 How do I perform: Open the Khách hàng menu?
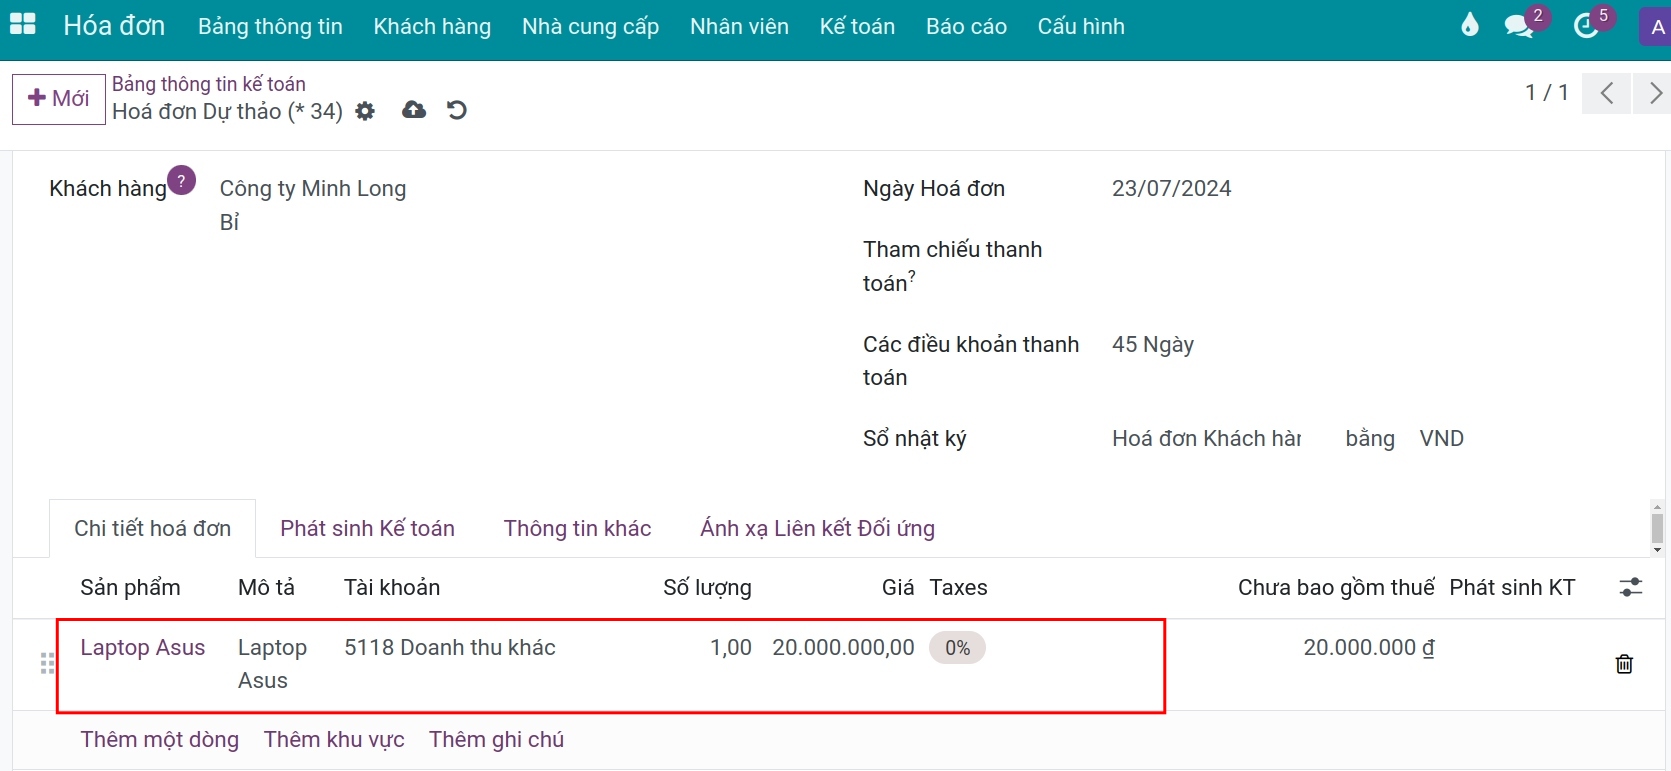click(432, 27)
